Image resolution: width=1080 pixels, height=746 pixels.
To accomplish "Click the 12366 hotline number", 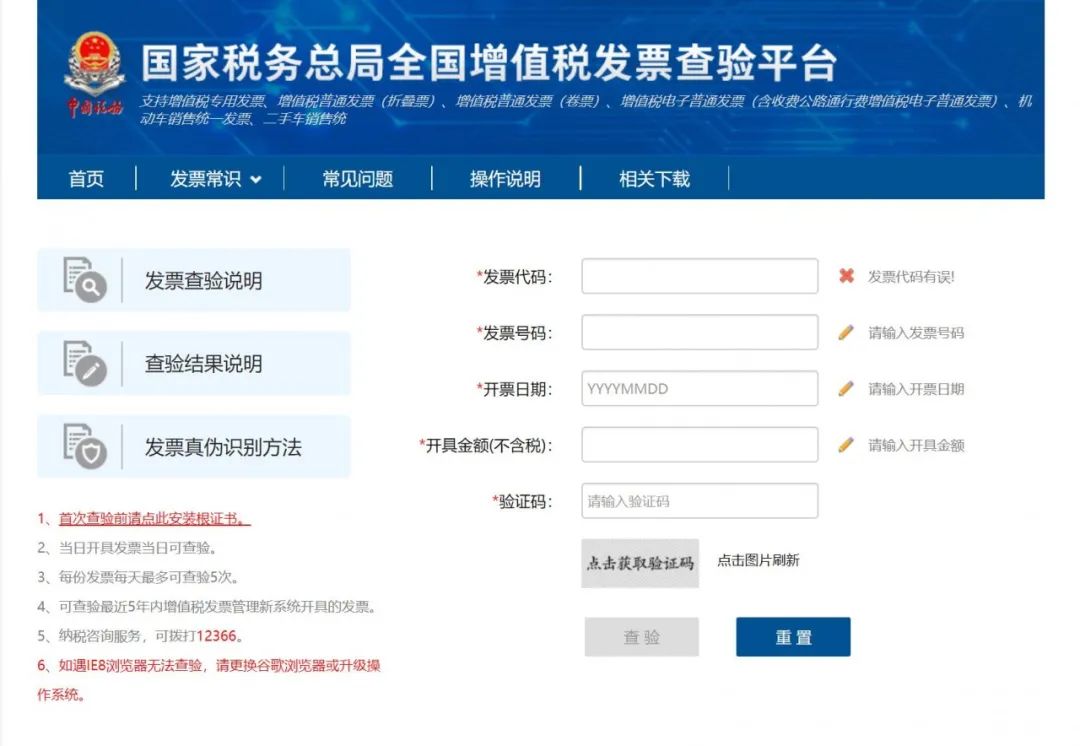I will 216,636.
